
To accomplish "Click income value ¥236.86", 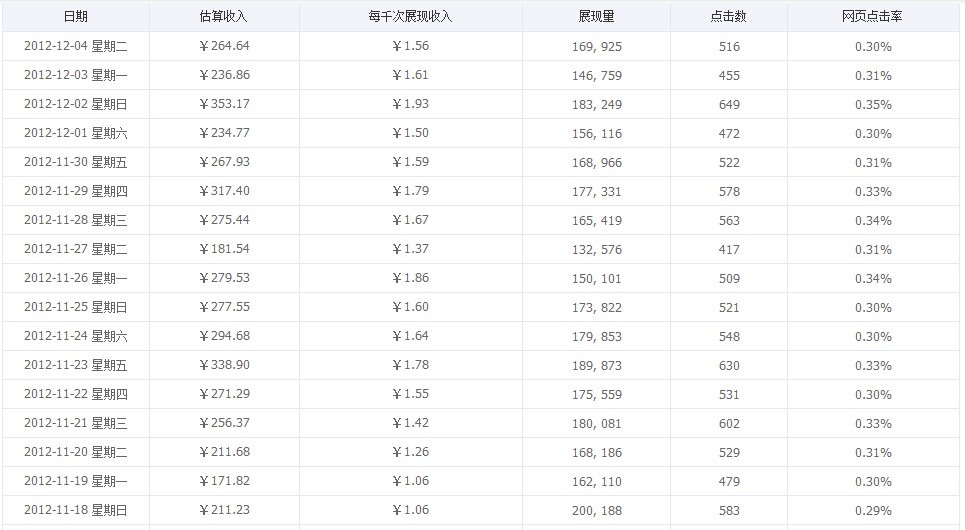I will pyautogui.click(x=224, y=74).
